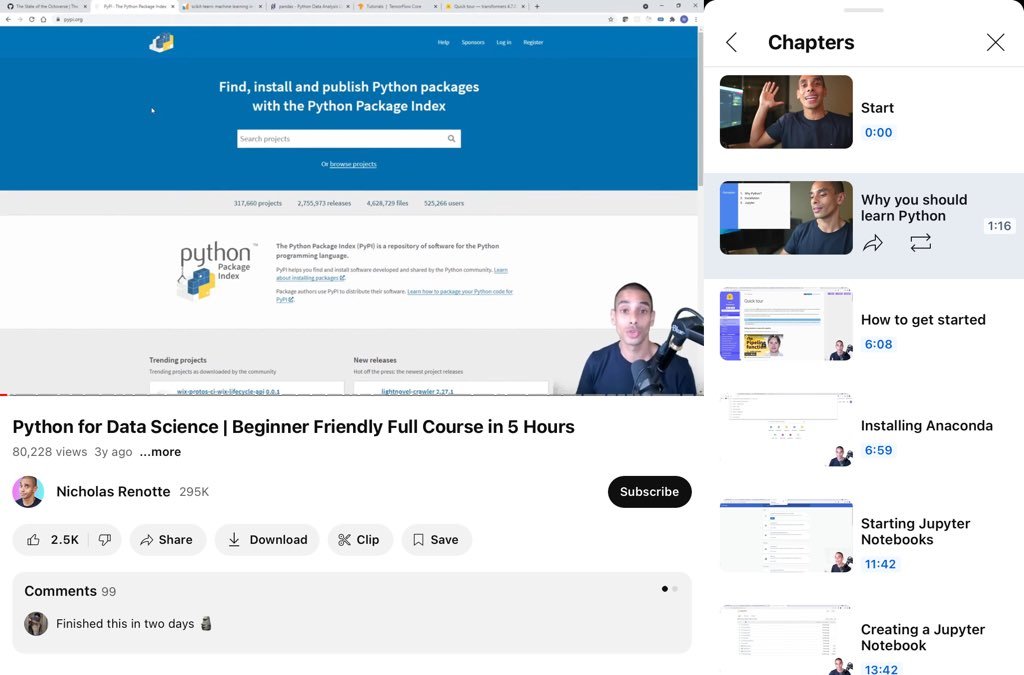1024x675 pixels.
Task: Expand the description with ...more
Action: click(160, 453)
